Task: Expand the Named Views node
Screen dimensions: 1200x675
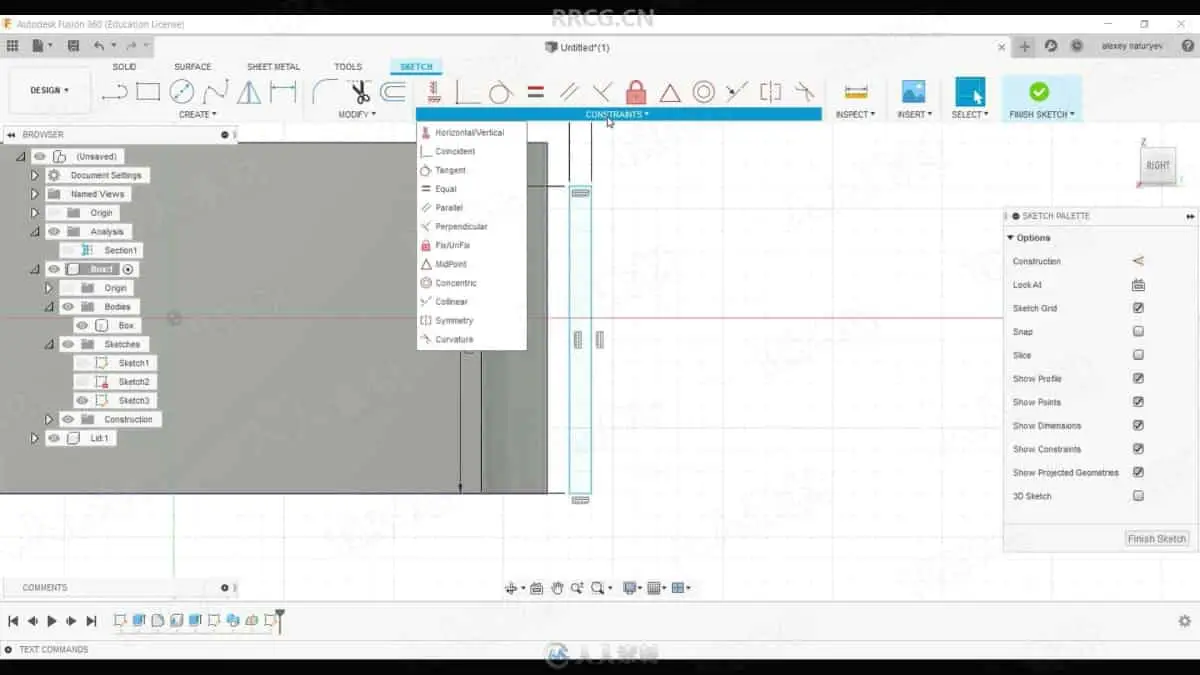Action: point(34,194)
